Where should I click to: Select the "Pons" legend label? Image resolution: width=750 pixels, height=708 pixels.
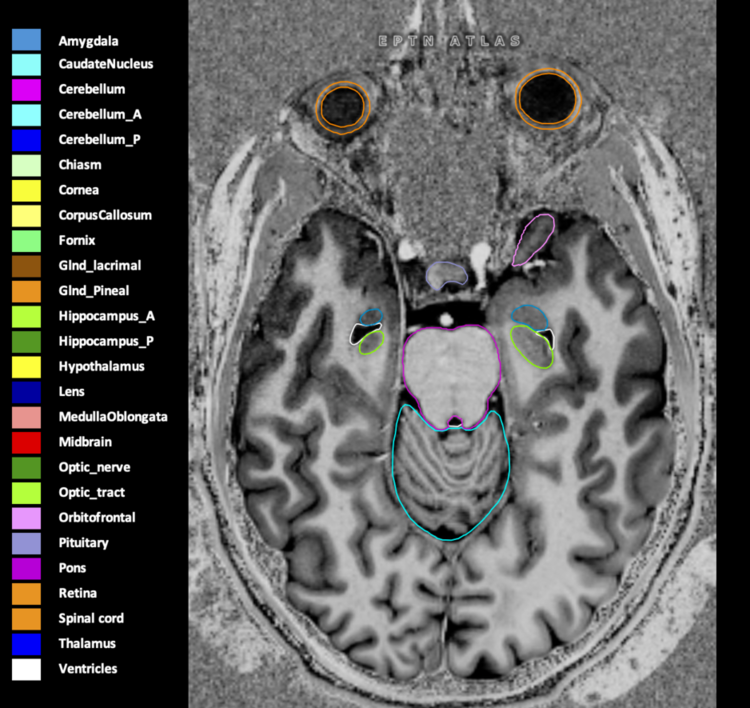pyautogui.click(x=72, y=568)
